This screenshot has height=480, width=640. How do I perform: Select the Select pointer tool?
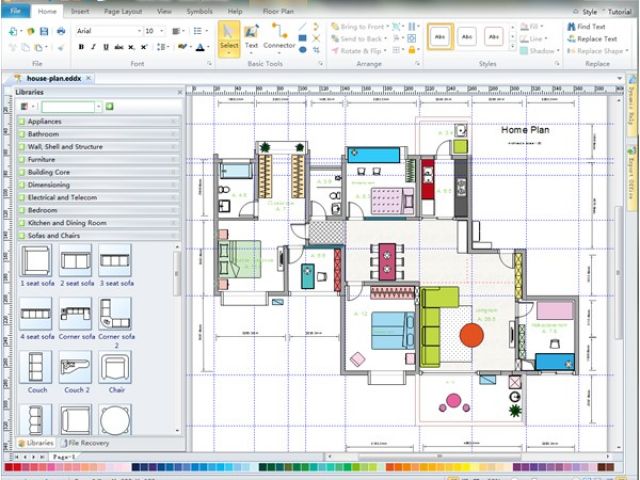click(229, 37)
